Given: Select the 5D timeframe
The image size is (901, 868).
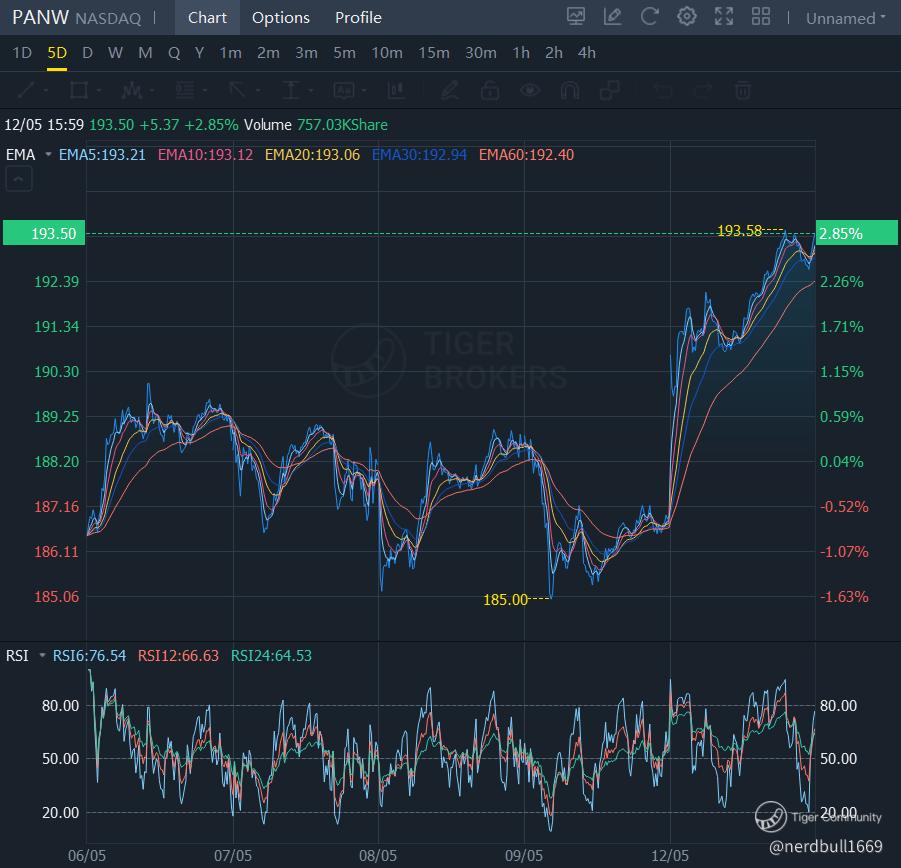Looking at the screenshot, I should pos(57,53).
